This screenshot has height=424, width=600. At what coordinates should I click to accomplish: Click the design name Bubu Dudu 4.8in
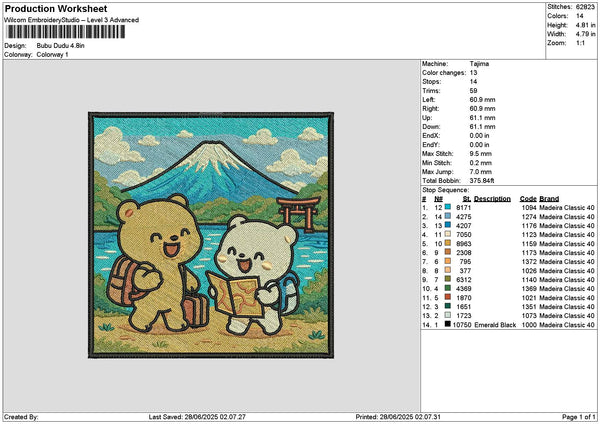pyautogui.click(x=60, y=46)
